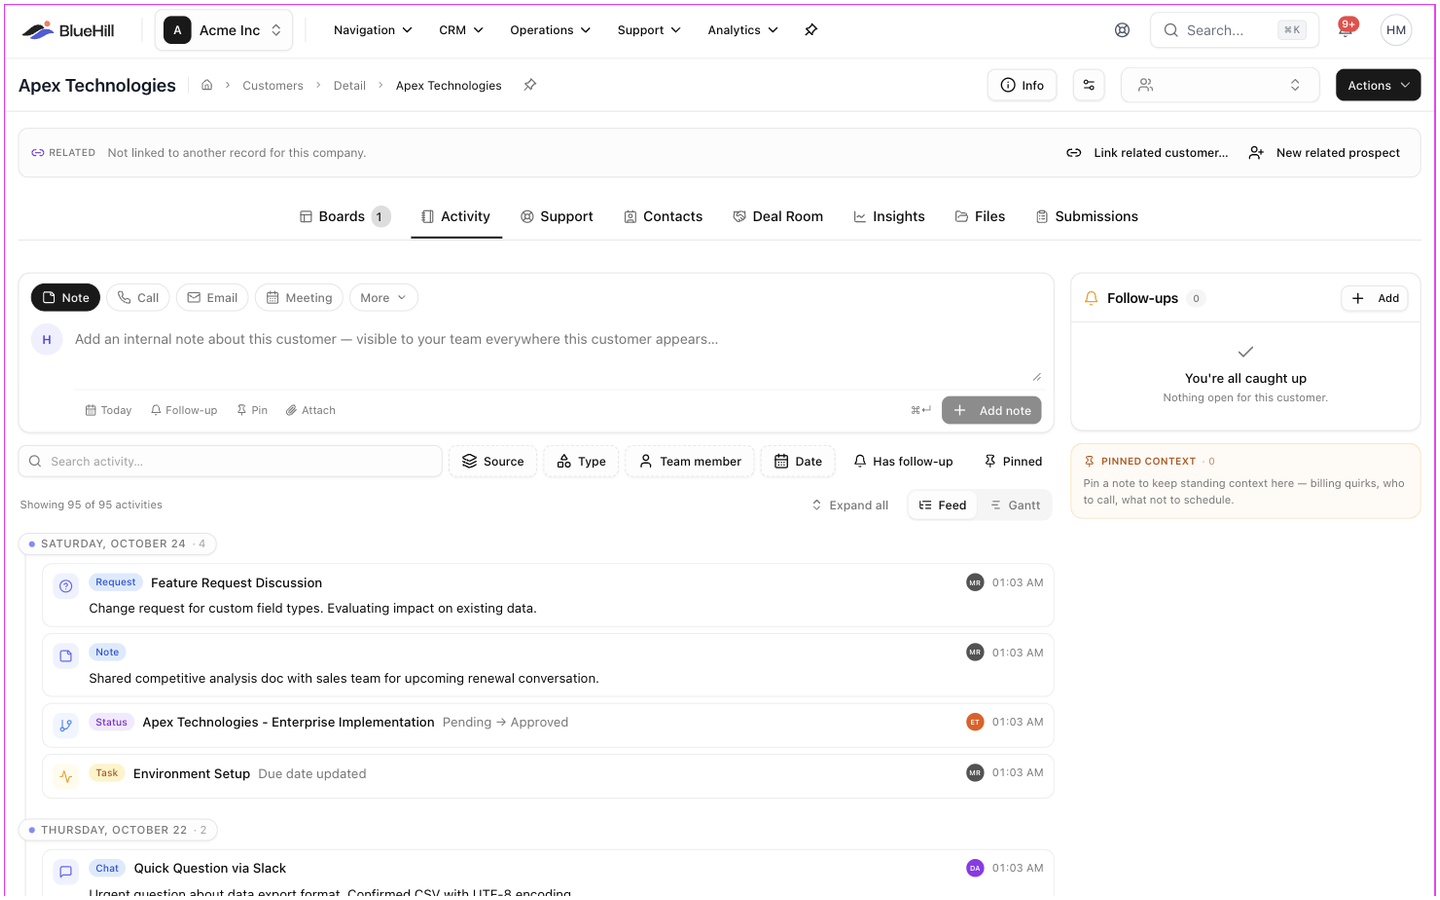Click the task icon on Environment Setup
This screenshot has width=1440, height=900.
(66, 776)
